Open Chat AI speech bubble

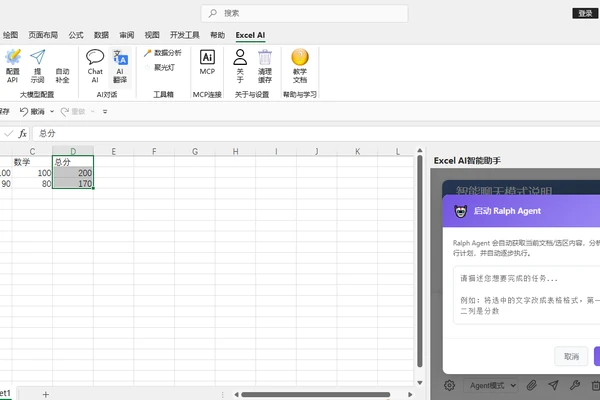click(x=95, y=66)
